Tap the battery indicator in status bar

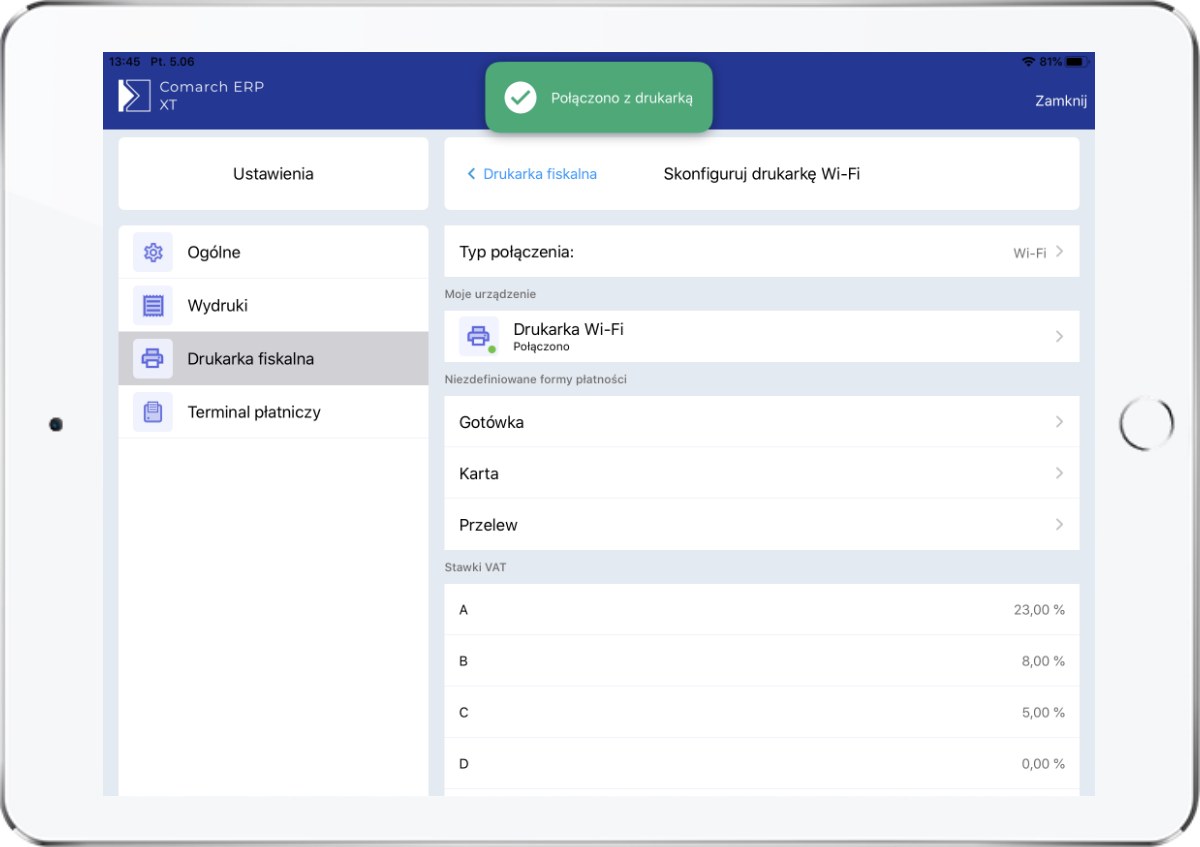(1076, 62)
